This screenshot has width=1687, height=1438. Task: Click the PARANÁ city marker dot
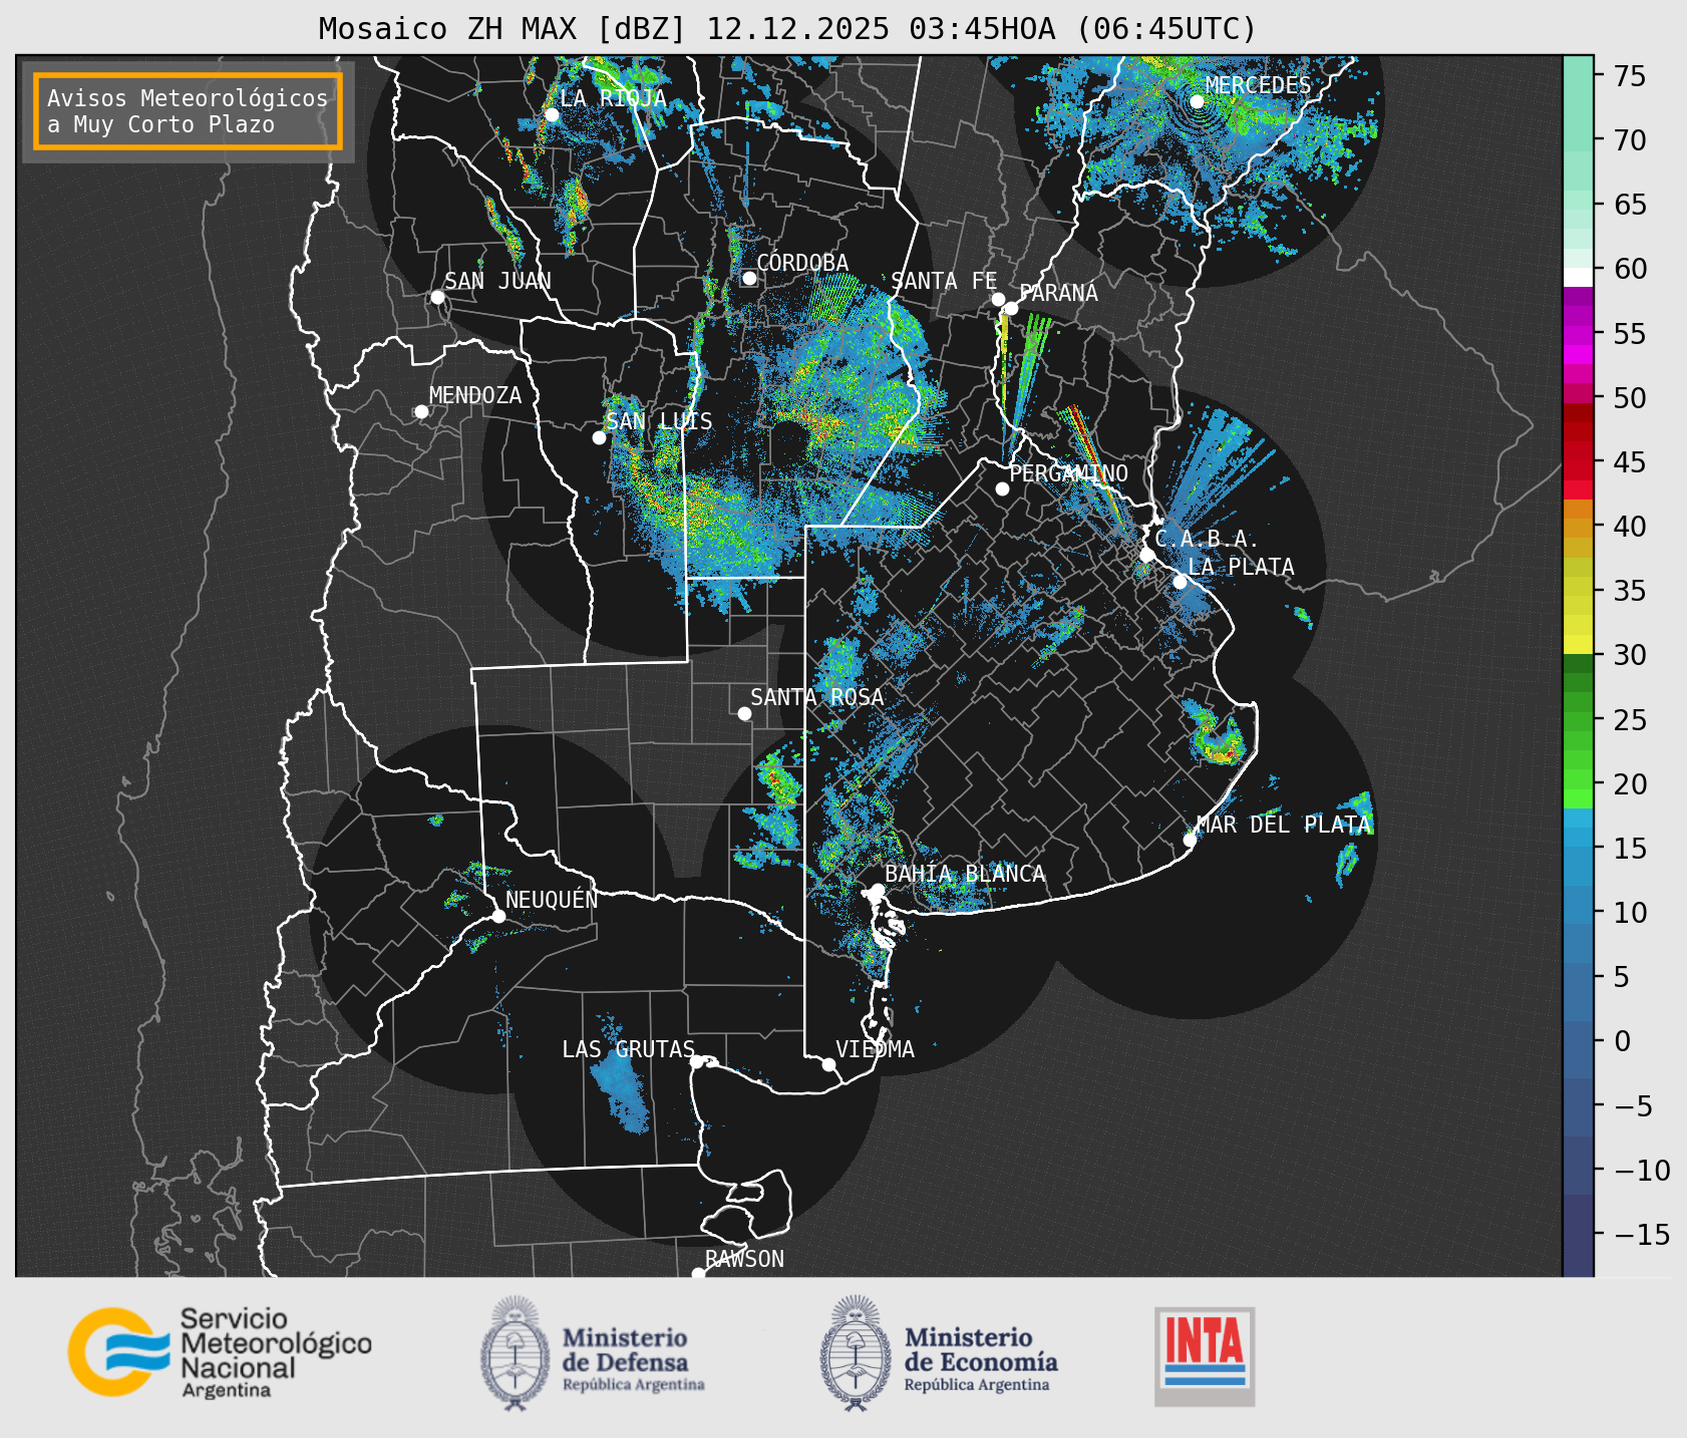pos(1011,308)
